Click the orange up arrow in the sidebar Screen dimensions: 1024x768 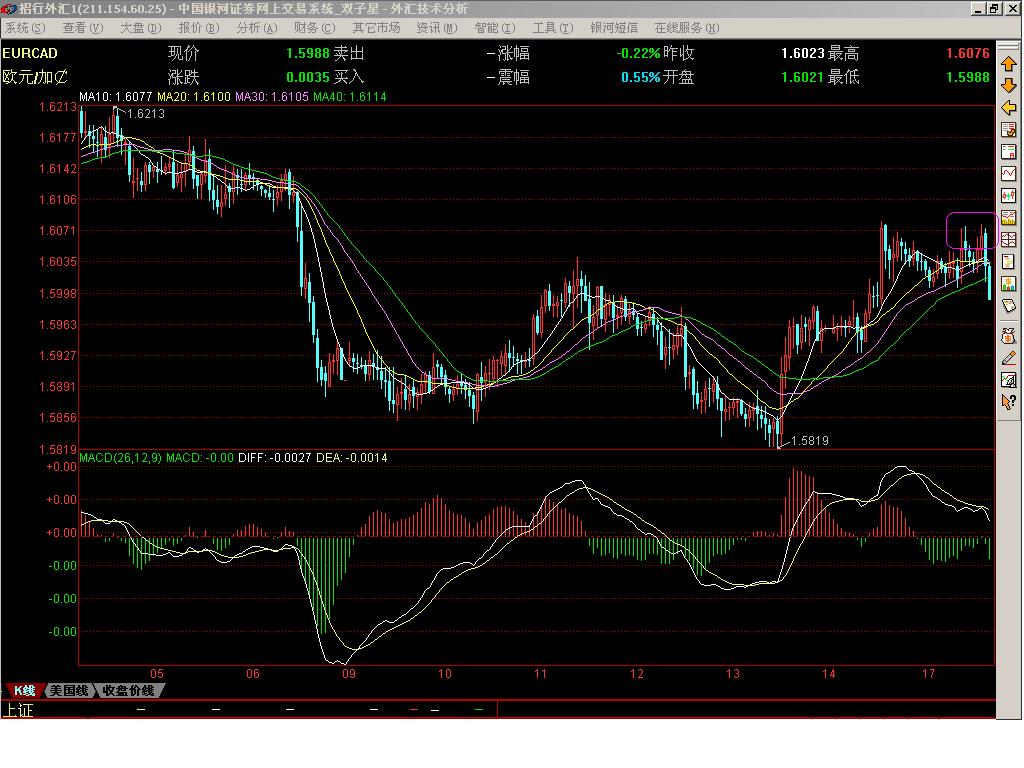tap(1009, 64)
